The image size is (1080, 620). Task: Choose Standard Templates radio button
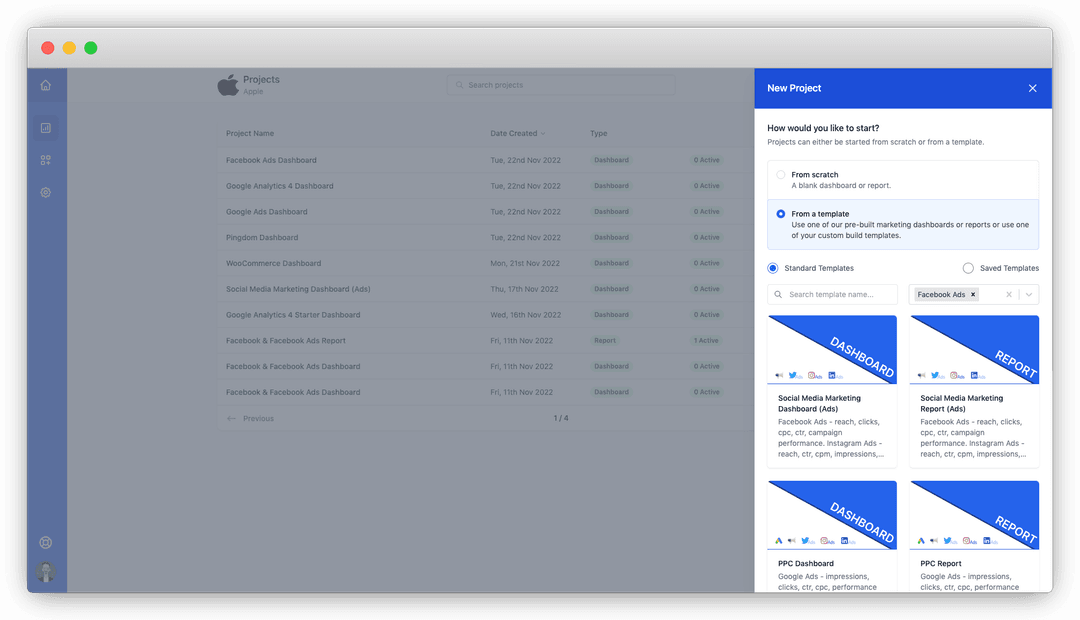point(773,268)
